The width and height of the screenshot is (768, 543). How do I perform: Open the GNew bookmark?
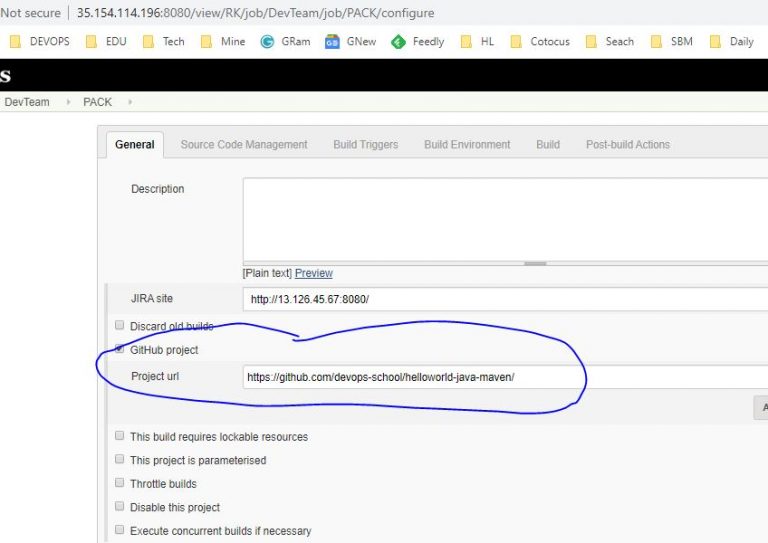(351, 41)
